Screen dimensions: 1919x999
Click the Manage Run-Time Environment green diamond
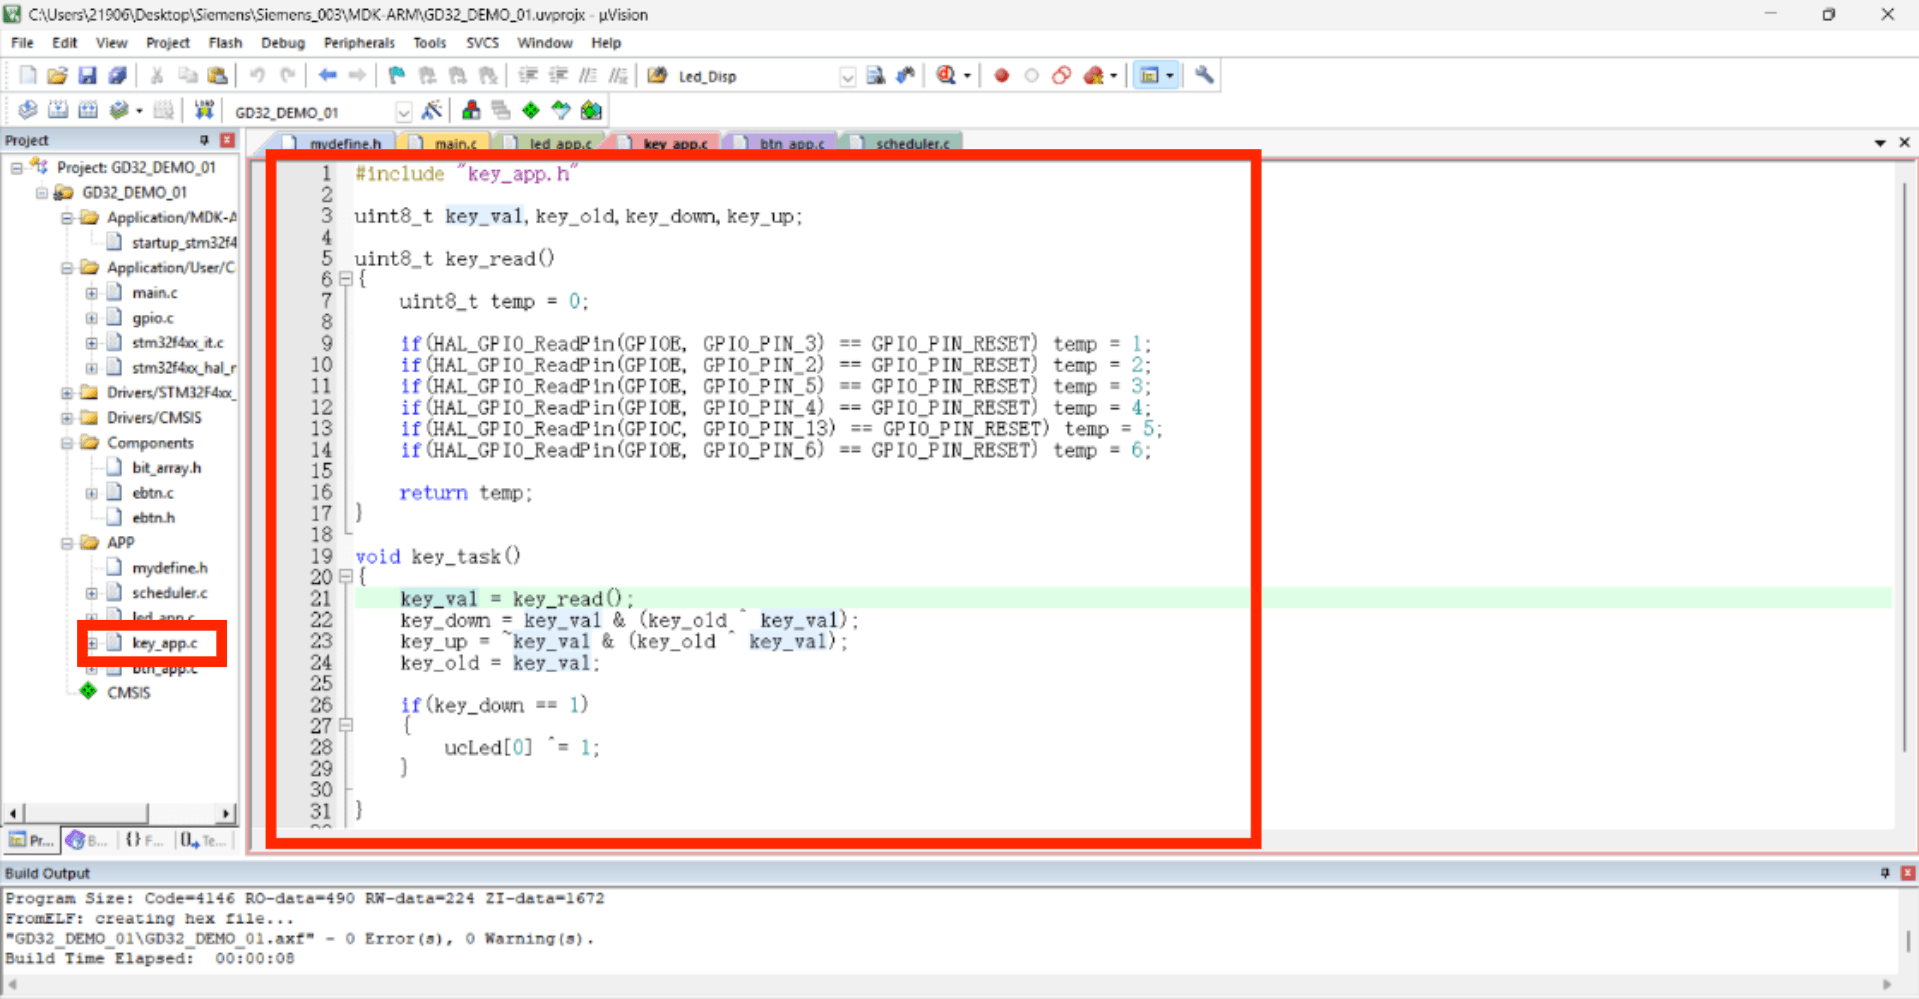tap(531, 110)
